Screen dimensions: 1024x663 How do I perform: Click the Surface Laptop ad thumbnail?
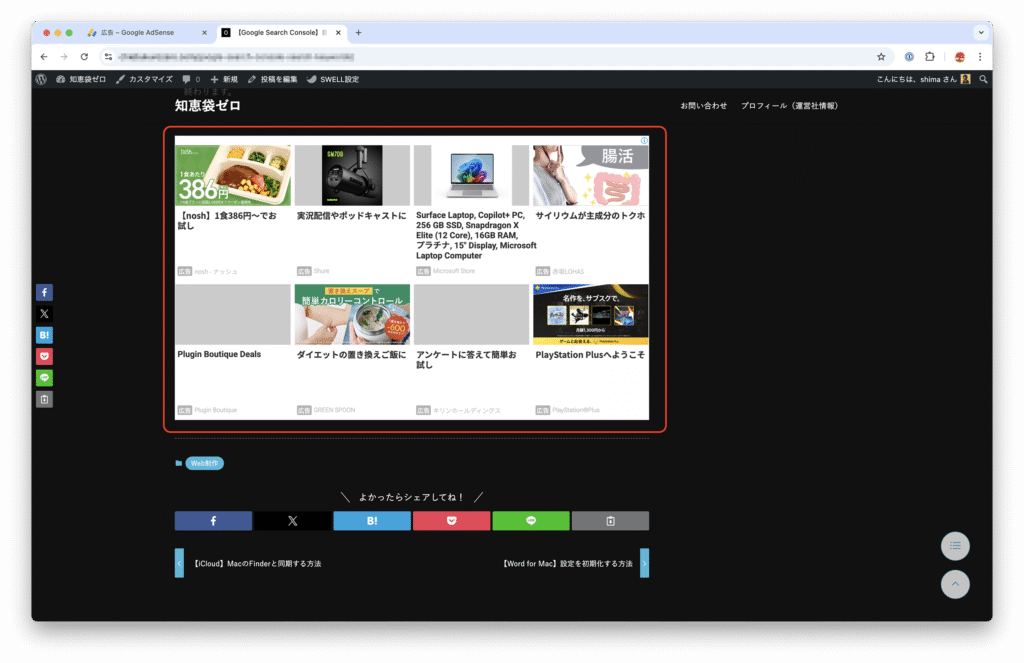click(x=472, y=175)
